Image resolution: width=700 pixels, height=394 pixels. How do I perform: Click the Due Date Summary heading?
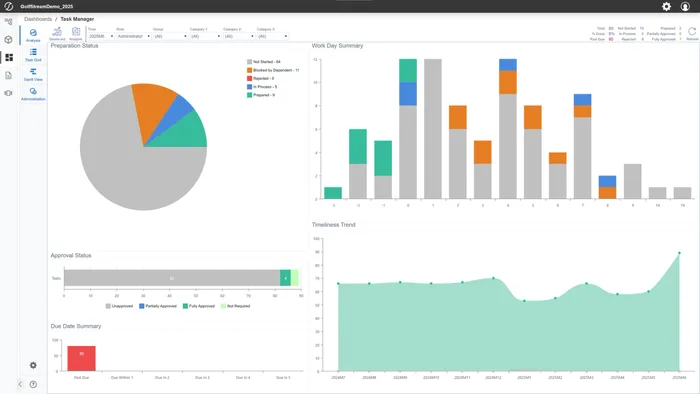75,326
